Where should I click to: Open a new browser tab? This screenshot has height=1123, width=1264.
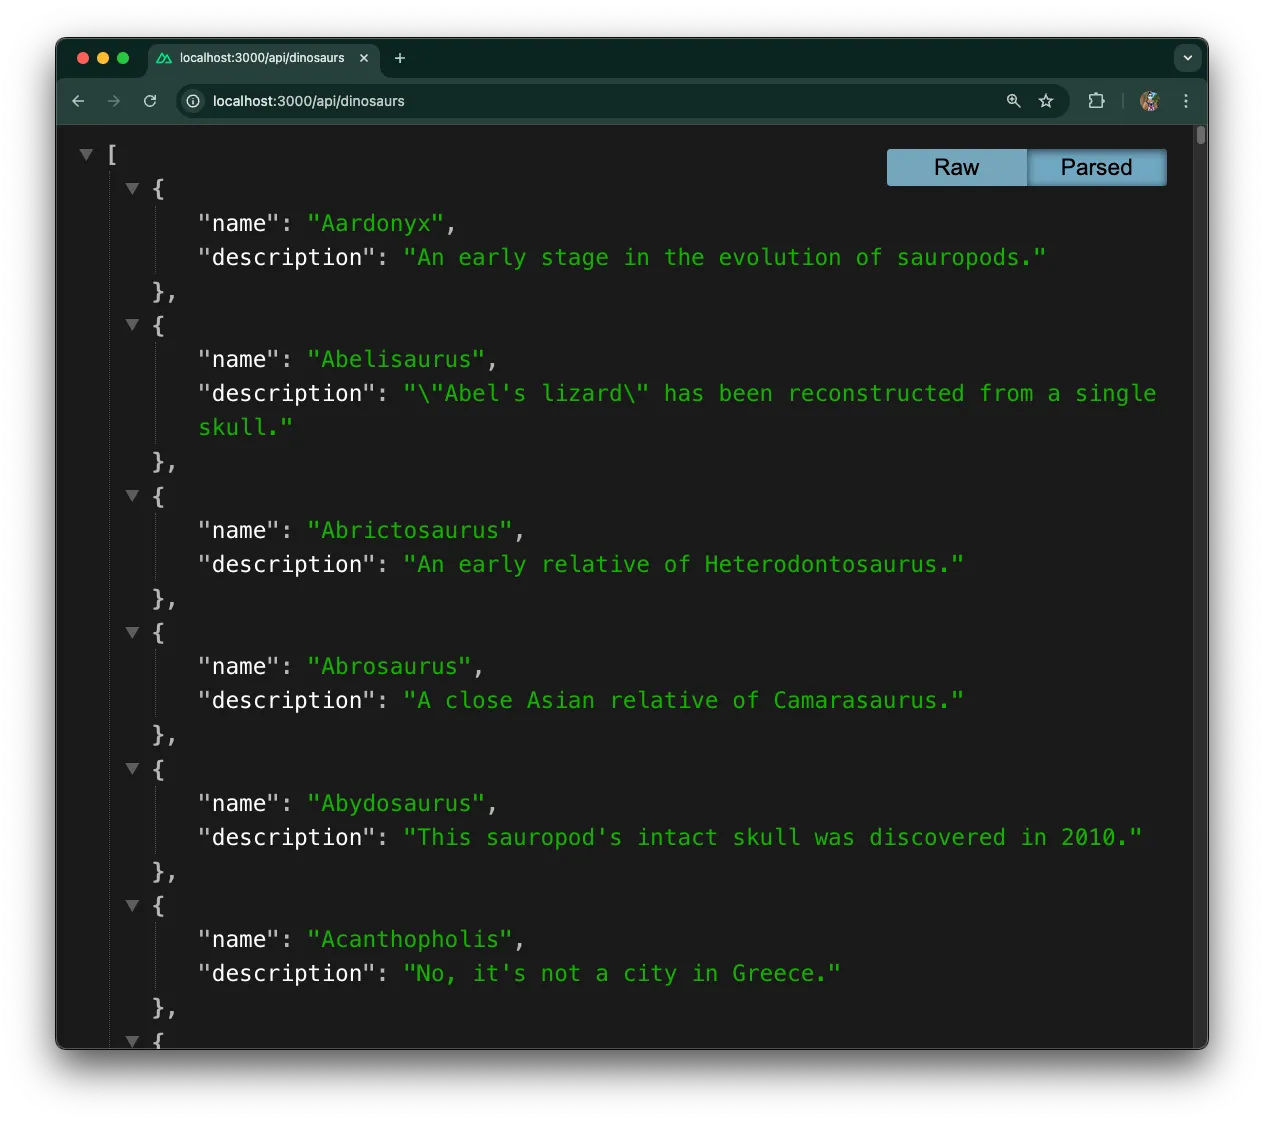coord(400,58)
